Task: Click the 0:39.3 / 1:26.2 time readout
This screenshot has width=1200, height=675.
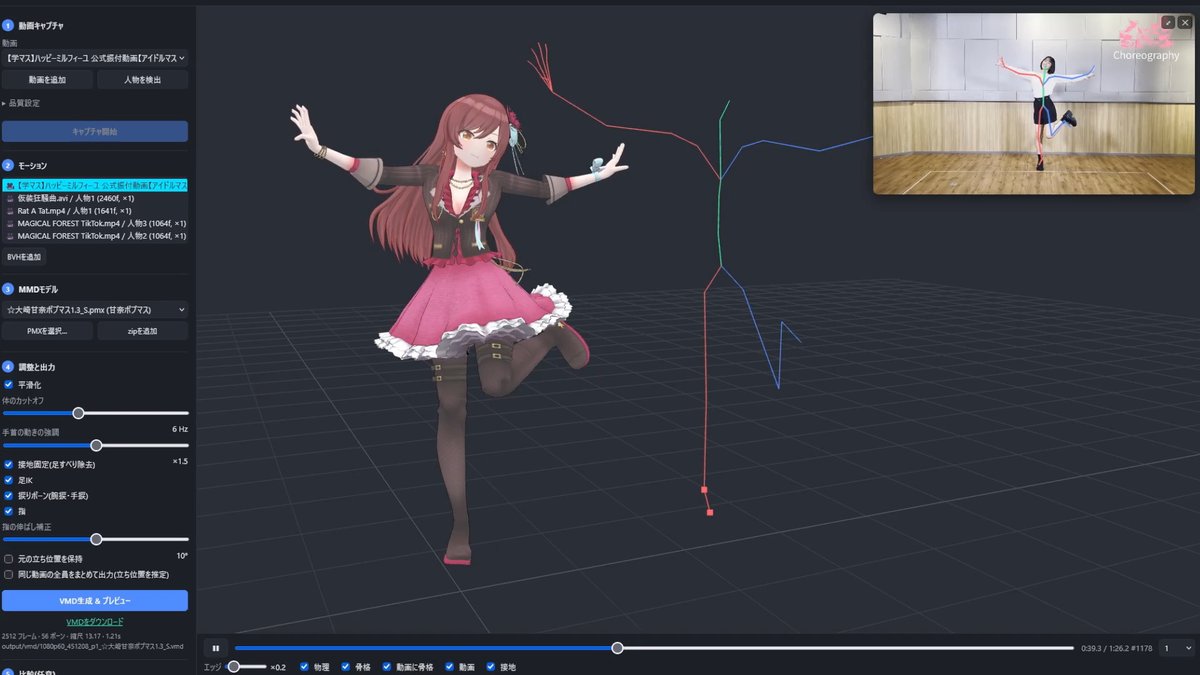Action: (1115, 648)
